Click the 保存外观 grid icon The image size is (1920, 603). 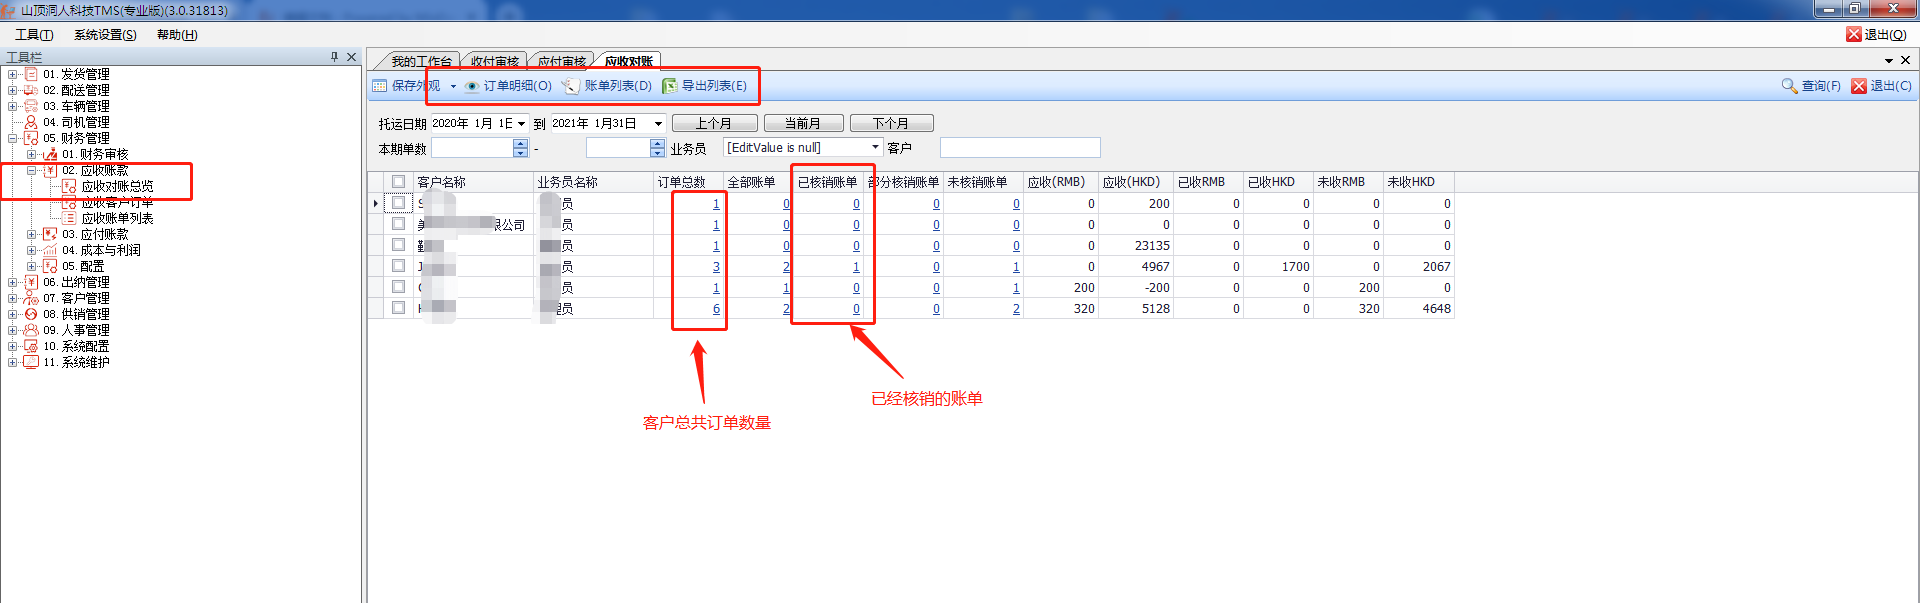(380, 86)
